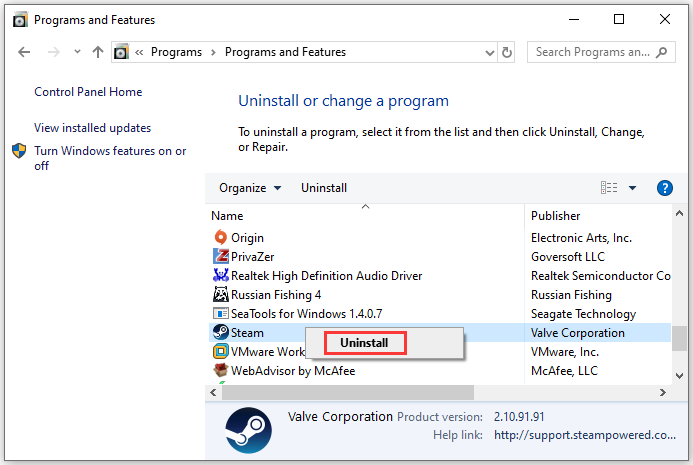The image size is (693, 465).
Task: Go back with the back arrow
Action: (24, 52)
